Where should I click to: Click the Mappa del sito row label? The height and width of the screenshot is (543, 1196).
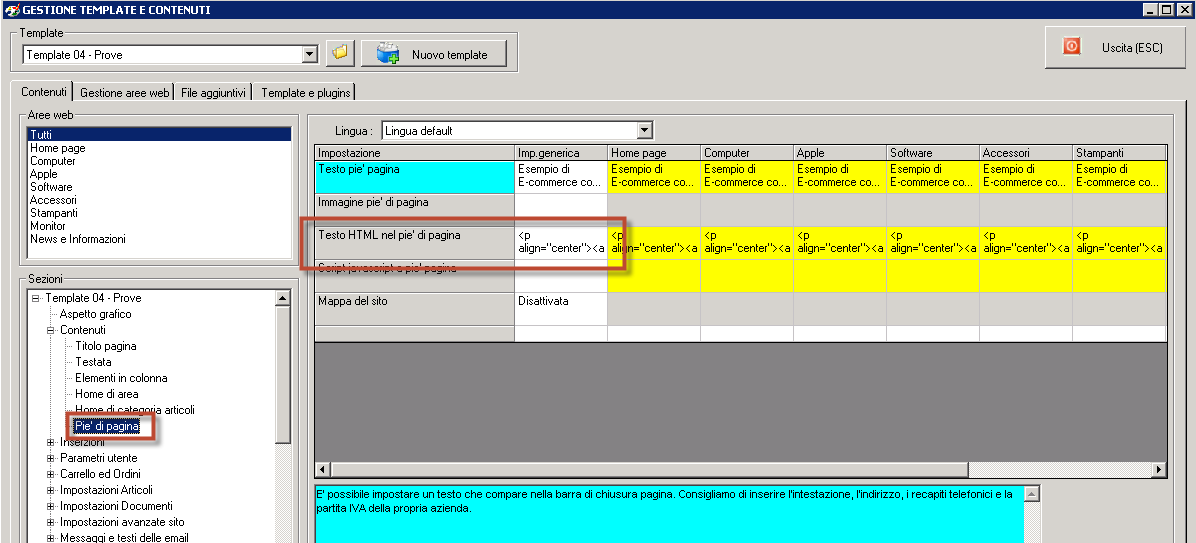[x=414, y=308]
